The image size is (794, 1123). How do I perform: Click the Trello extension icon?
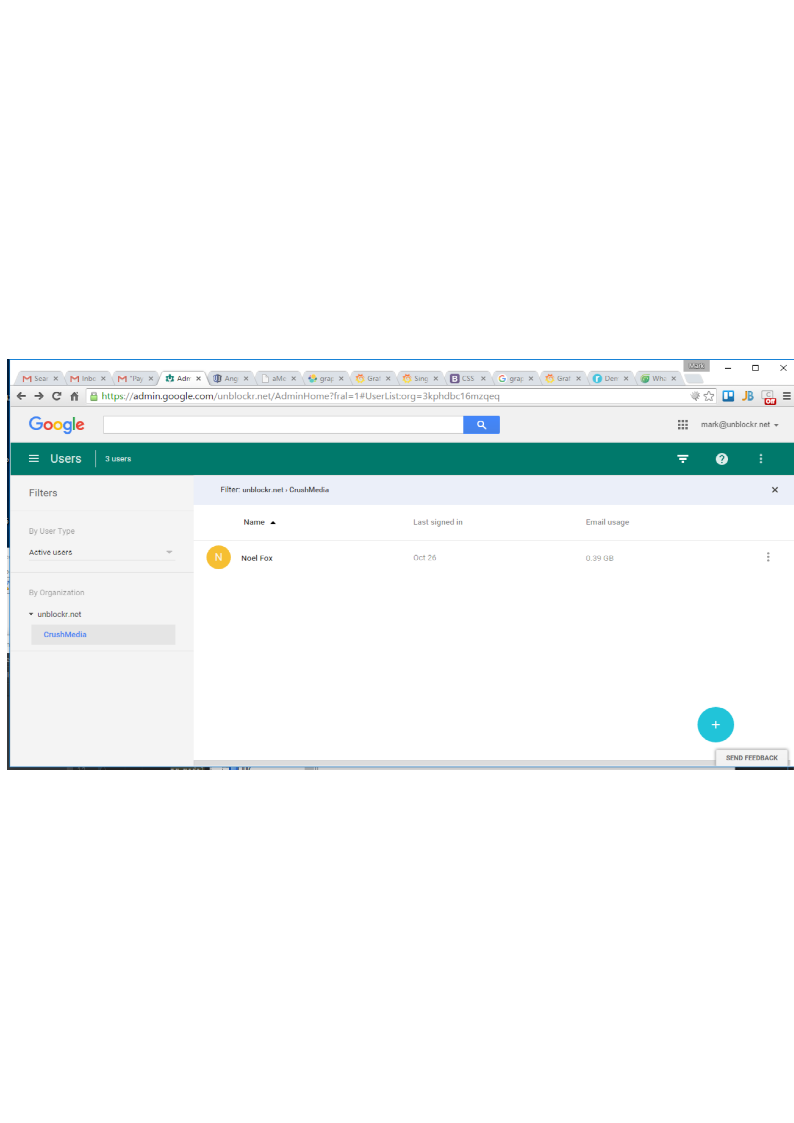click(x=728, y=396)
